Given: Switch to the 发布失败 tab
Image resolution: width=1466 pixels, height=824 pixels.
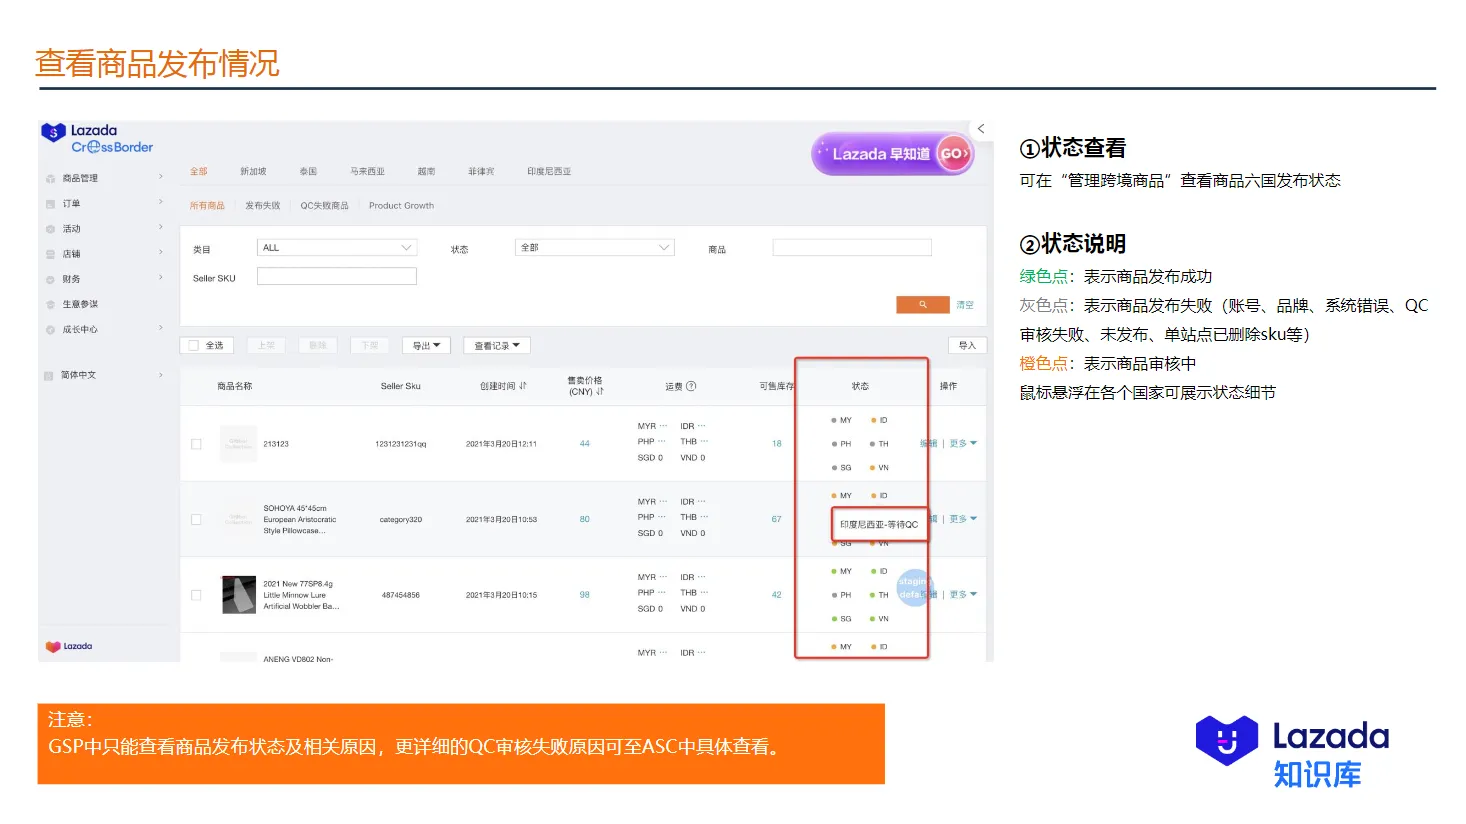Looking at the screenshot, I should pyautogui.click(x=262, y=206).
